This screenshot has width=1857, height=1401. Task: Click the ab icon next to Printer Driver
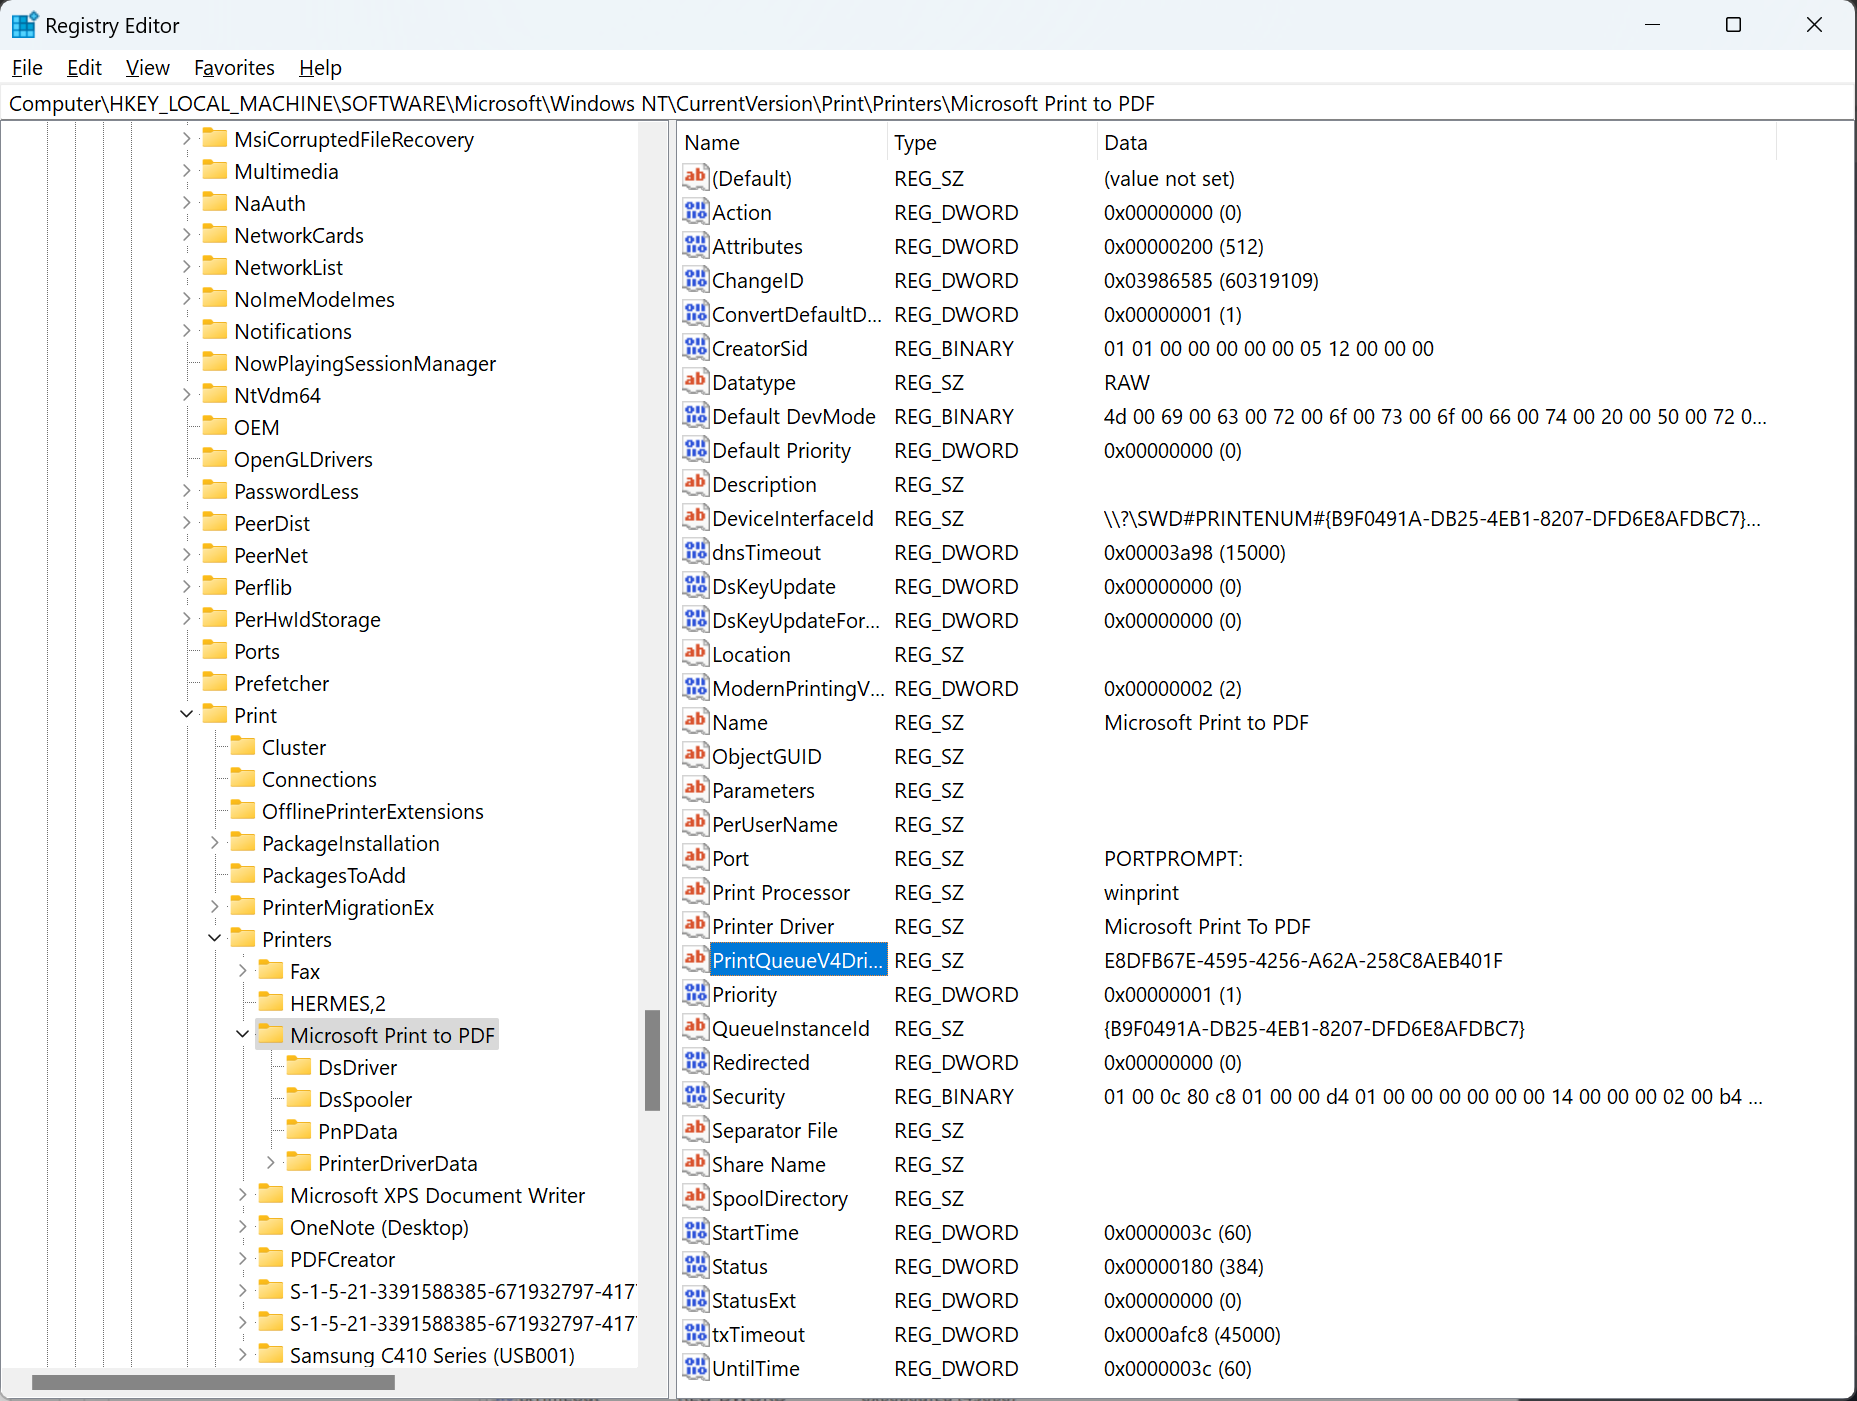click(x=695, y=926)
